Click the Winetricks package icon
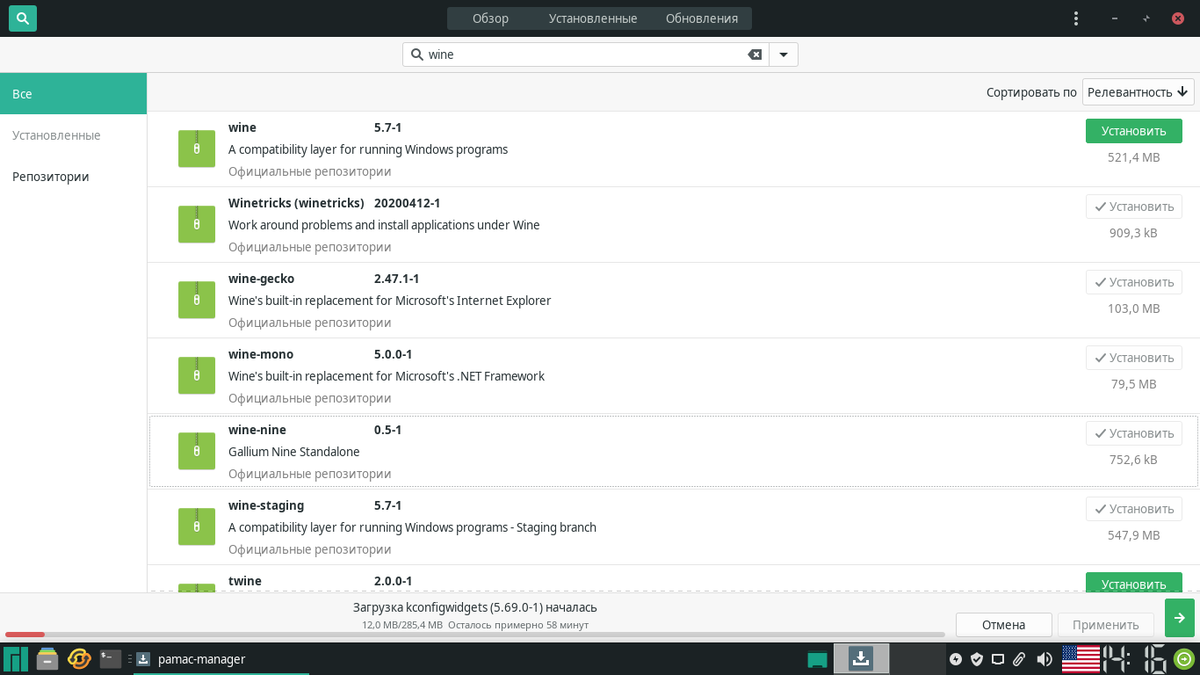The height and width of the screenshot is (675, 1200). 197,224
